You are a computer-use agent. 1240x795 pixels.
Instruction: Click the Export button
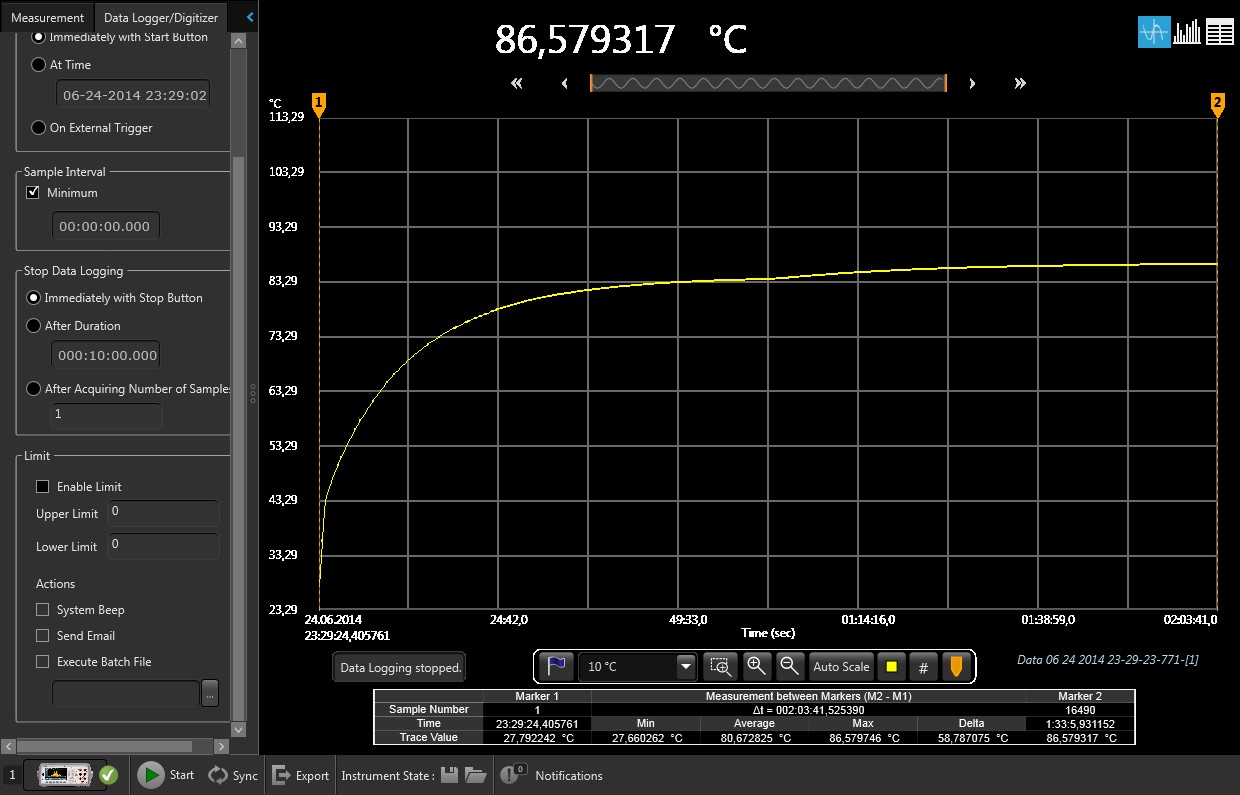[x=300, y=775]
